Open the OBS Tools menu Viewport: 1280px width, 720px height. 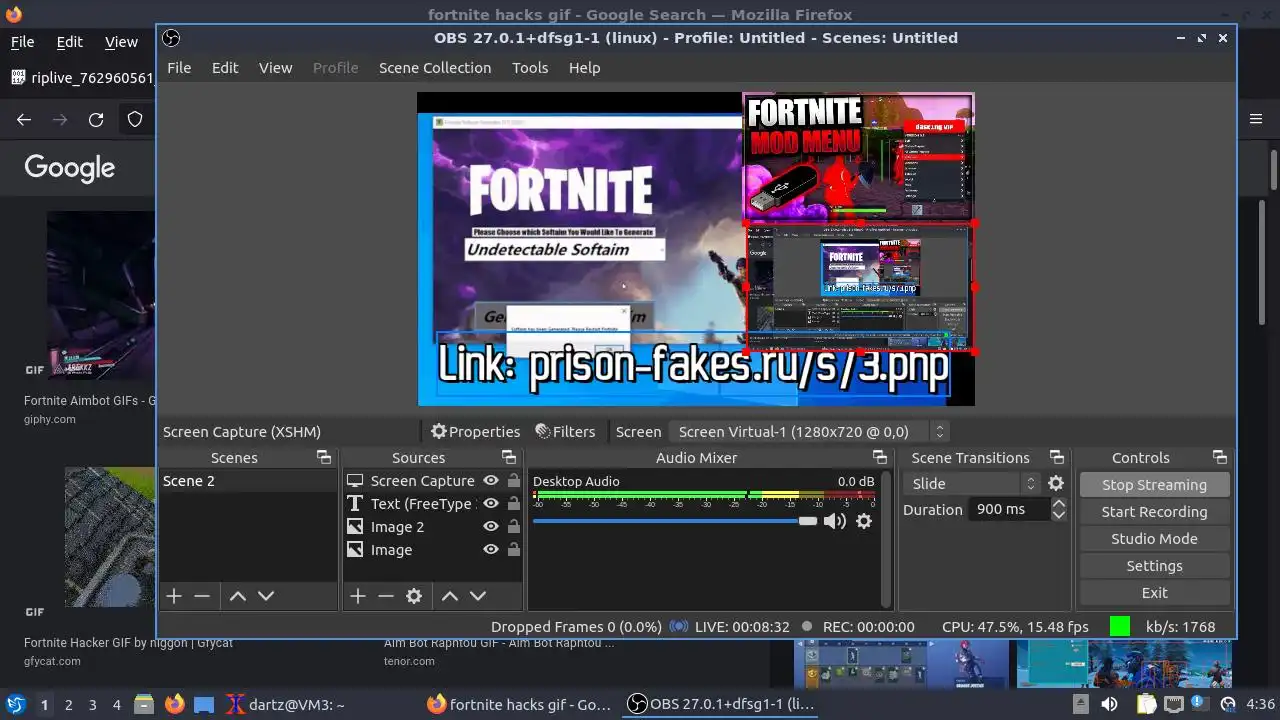[530, 68]
